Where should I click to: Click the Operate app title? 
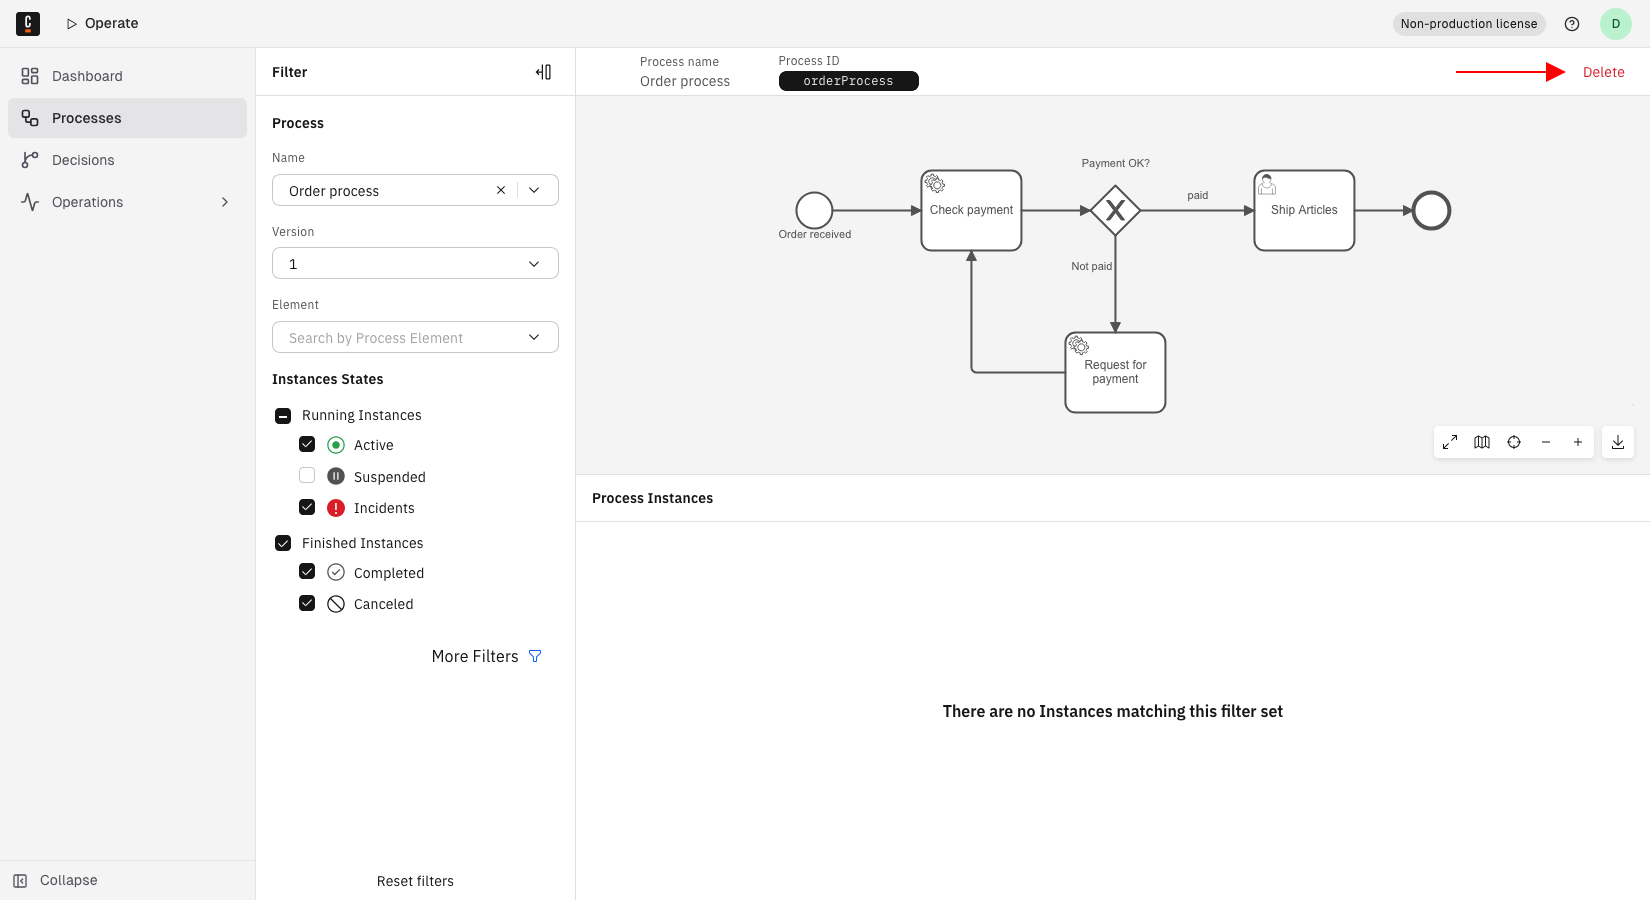111,23
